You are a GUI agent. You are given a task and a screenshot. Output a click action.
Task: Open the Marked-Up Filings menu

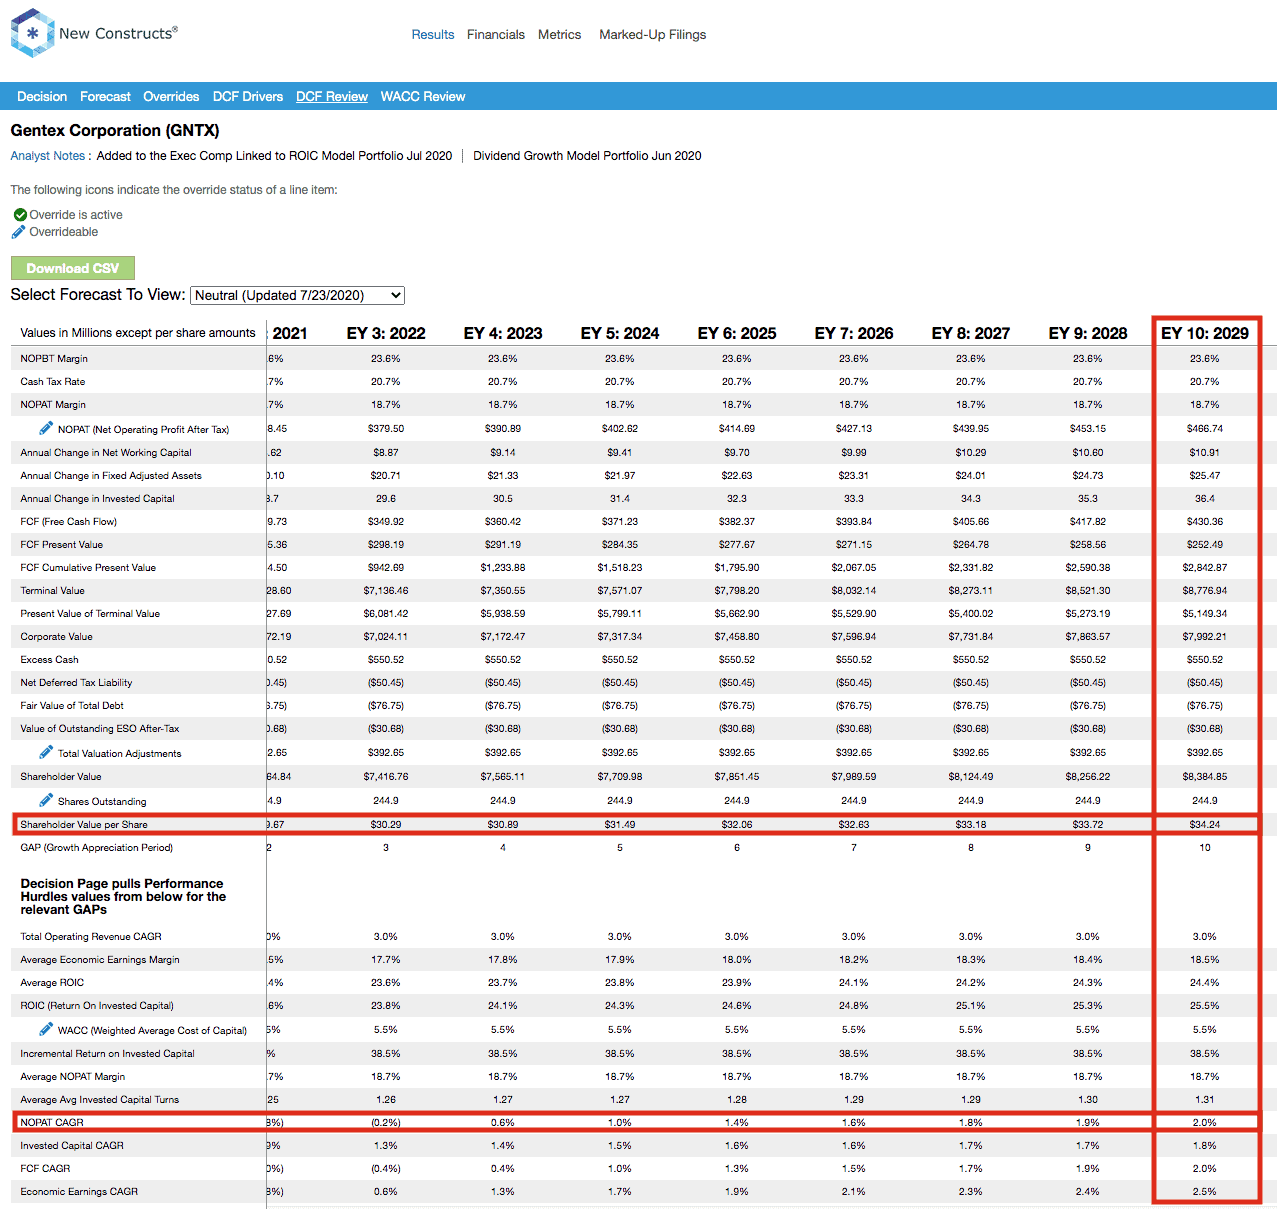[652, 34]
